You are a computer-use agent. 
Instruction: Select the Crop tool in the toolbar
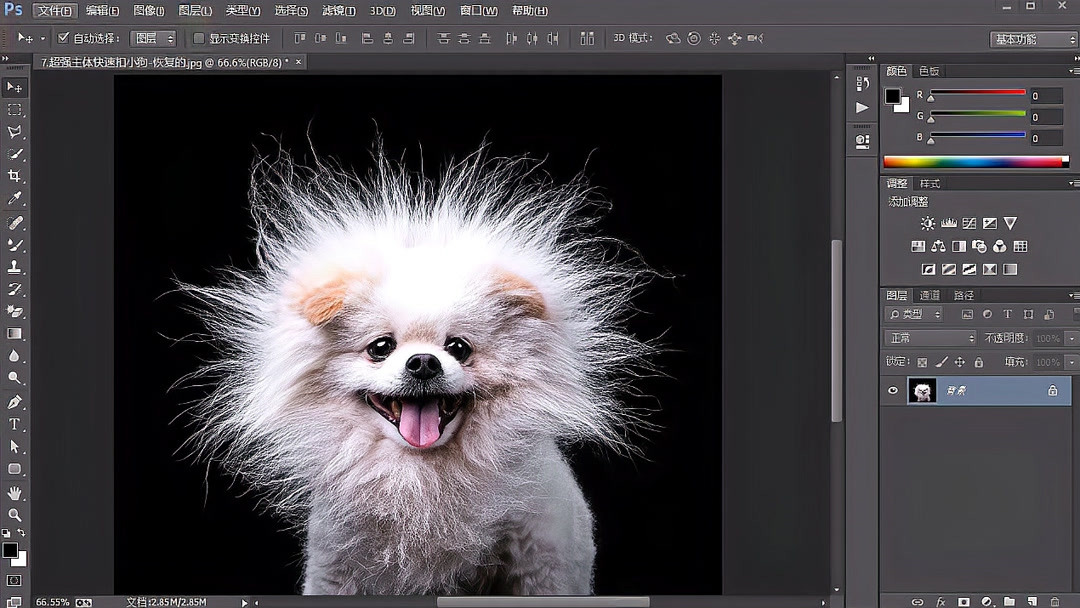click(x=15, y=177)
